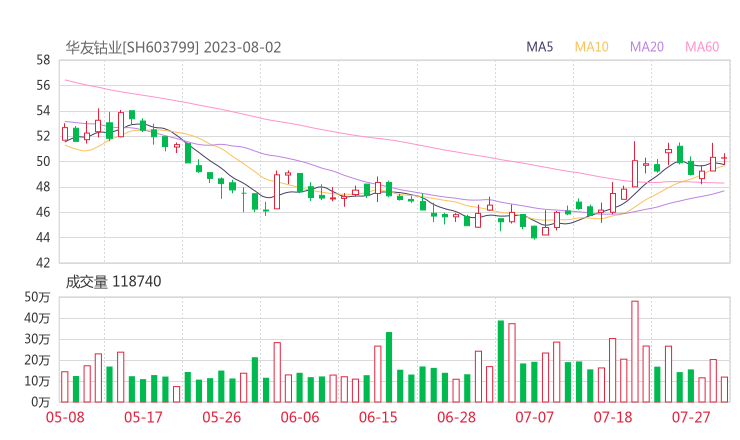This screenshot has height=440, width=740.
Task: Click the 05-26 date label
Action: click(x=221, y=417)
